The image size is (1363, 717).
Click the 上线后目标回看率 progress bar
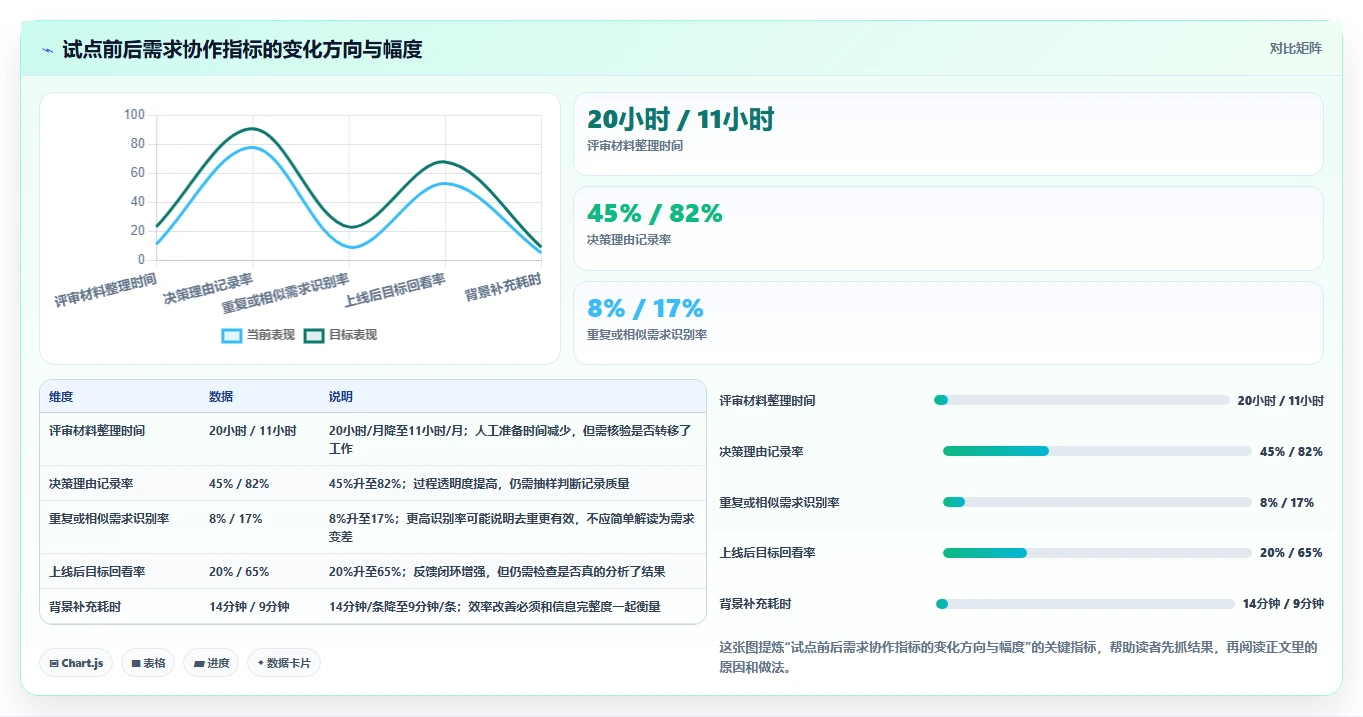[1097, 553]
